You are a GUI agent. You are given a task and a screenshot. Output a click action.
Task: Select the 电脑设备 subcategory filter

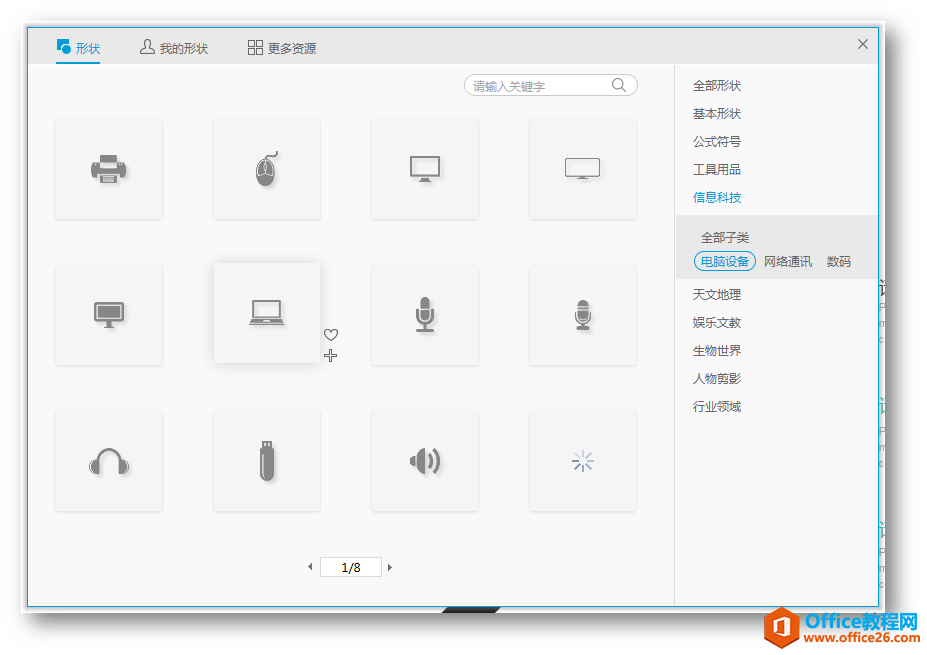click(x=724, y=261)
